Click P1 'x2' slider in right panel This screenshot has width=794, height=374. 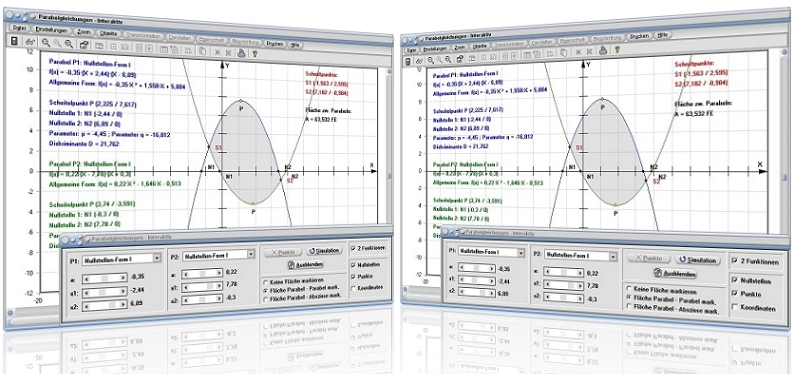[477, 292]
